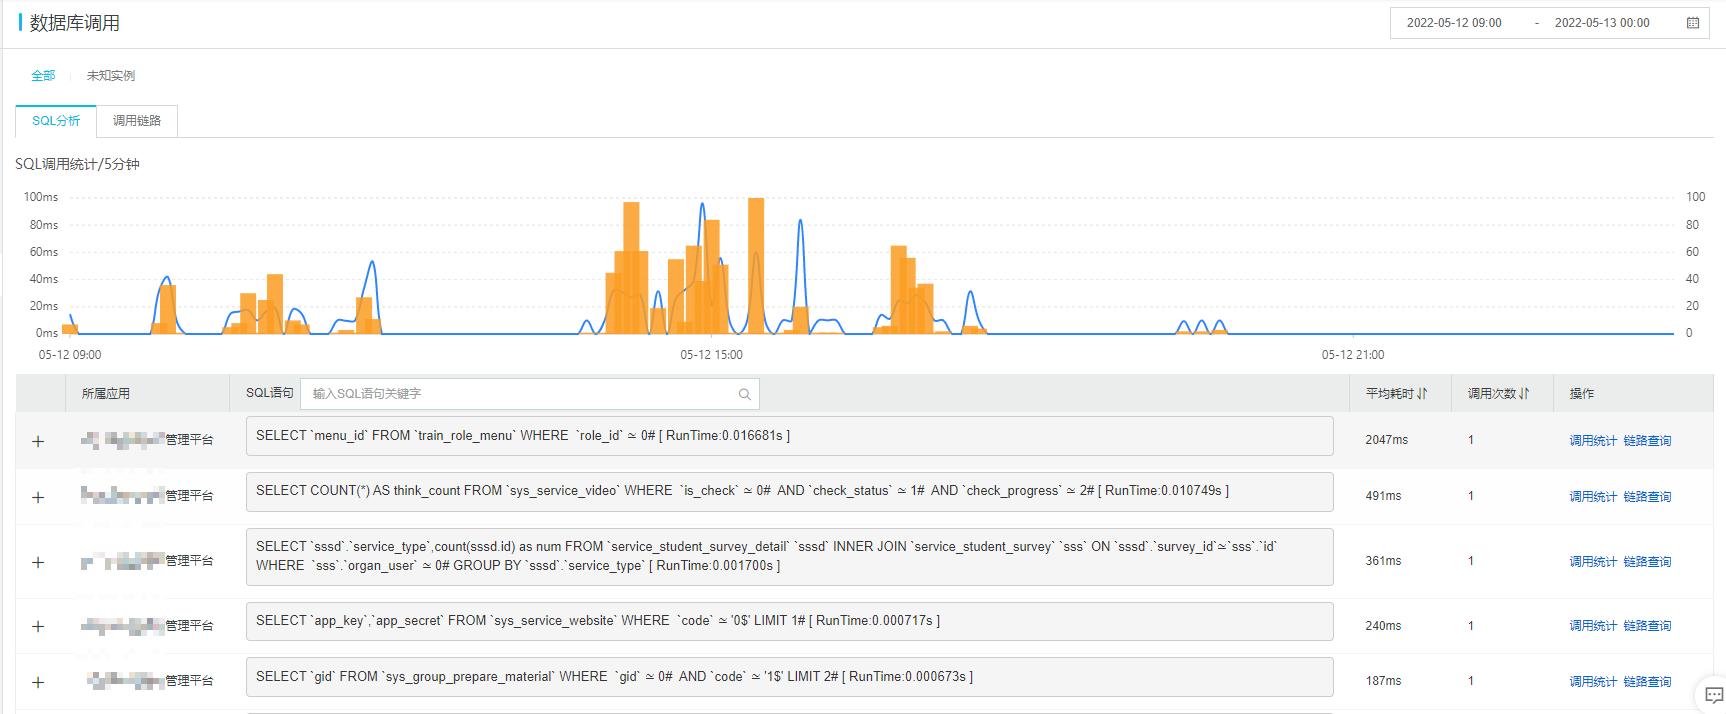Switch to the SQL分析 tab
Viewport: 1726px width, 714px height.
point(56,121)
